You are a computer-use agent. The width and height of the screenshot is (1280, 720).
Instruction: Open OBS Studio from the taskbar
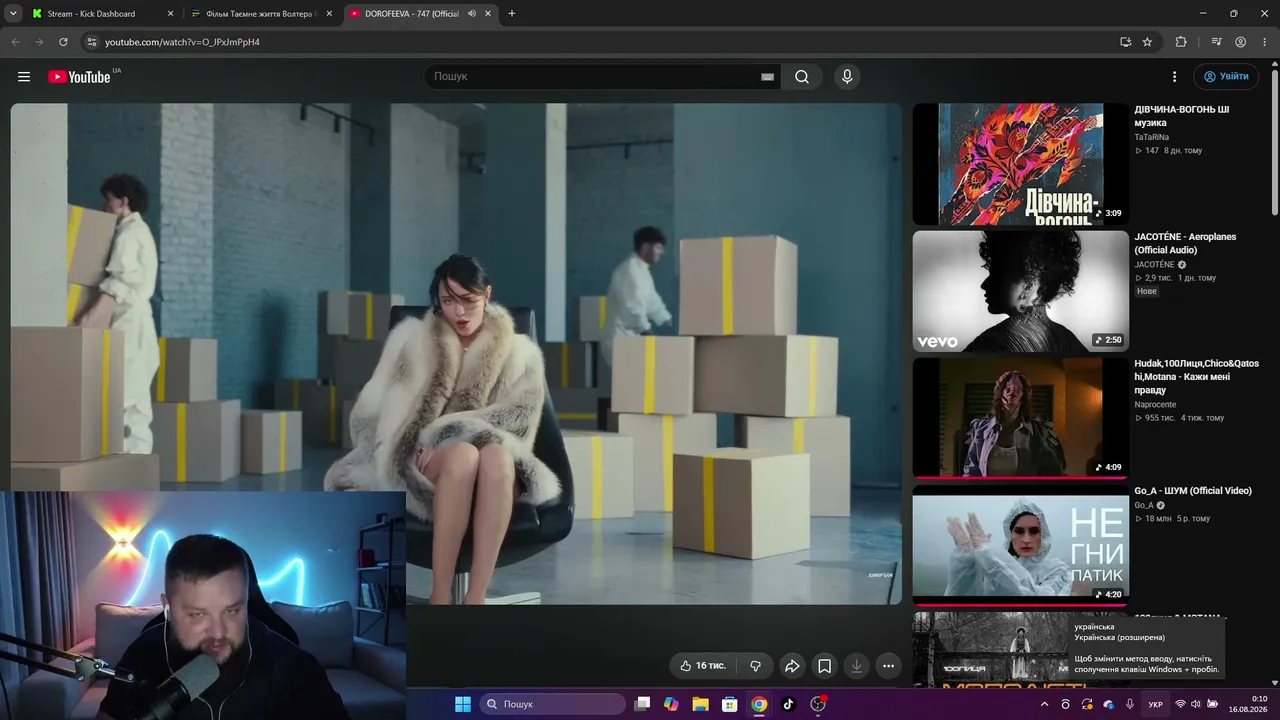click(x=818, y=704)
